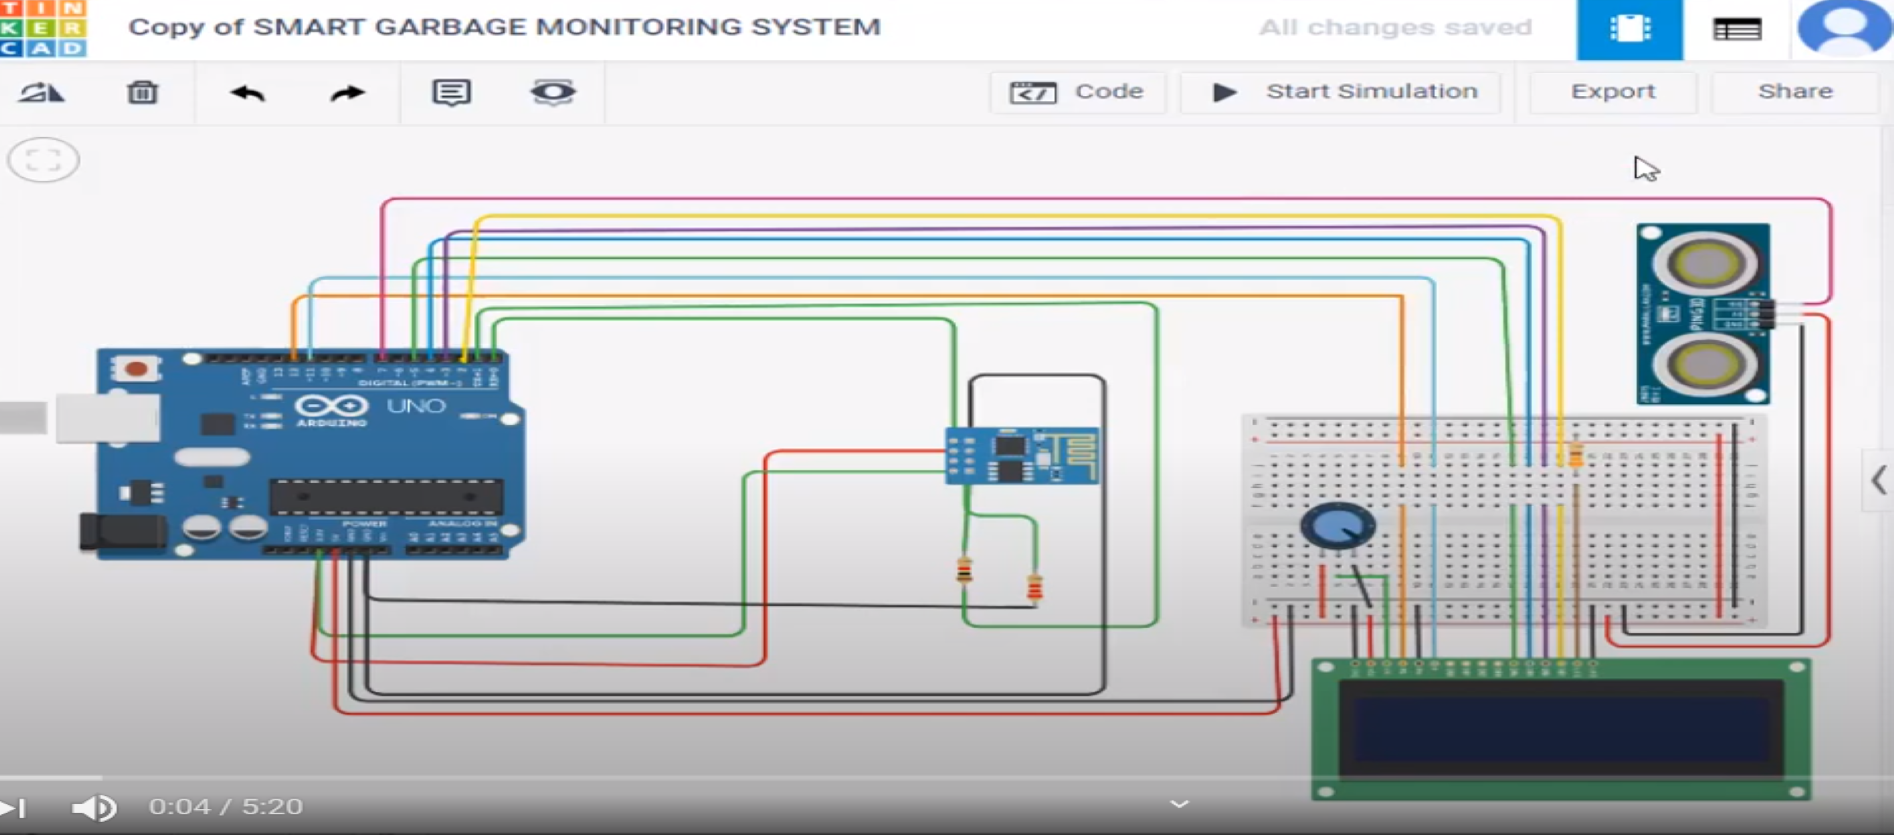Expand the components side panel chevron
This screenshot has width=1894, height=835.
coord(1878,481)
